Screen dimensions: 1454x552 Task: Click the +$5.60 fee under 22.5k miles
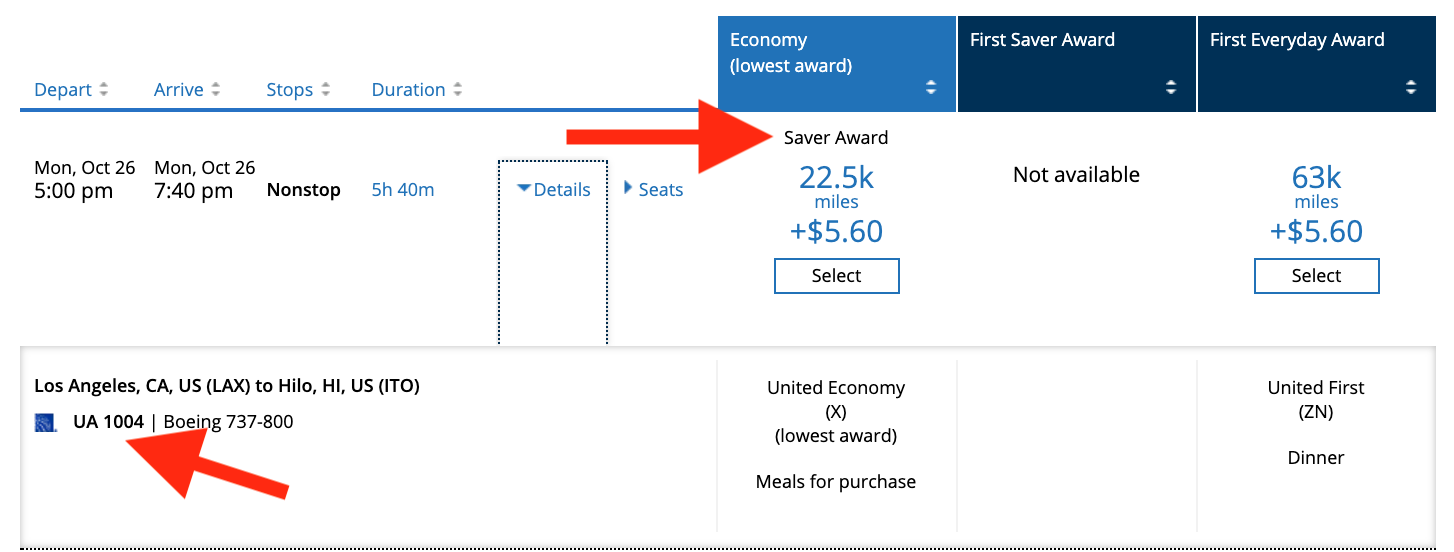pos(837,232)
